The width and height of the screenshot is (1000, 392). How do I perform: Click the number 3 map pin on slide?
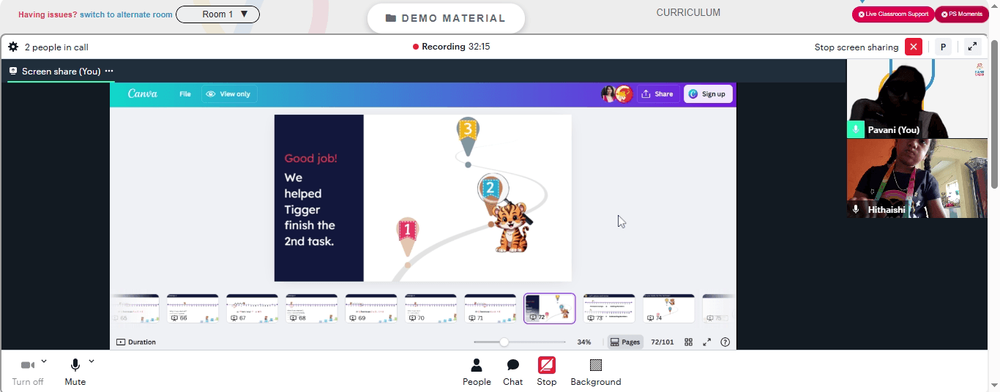coord(467,137)
